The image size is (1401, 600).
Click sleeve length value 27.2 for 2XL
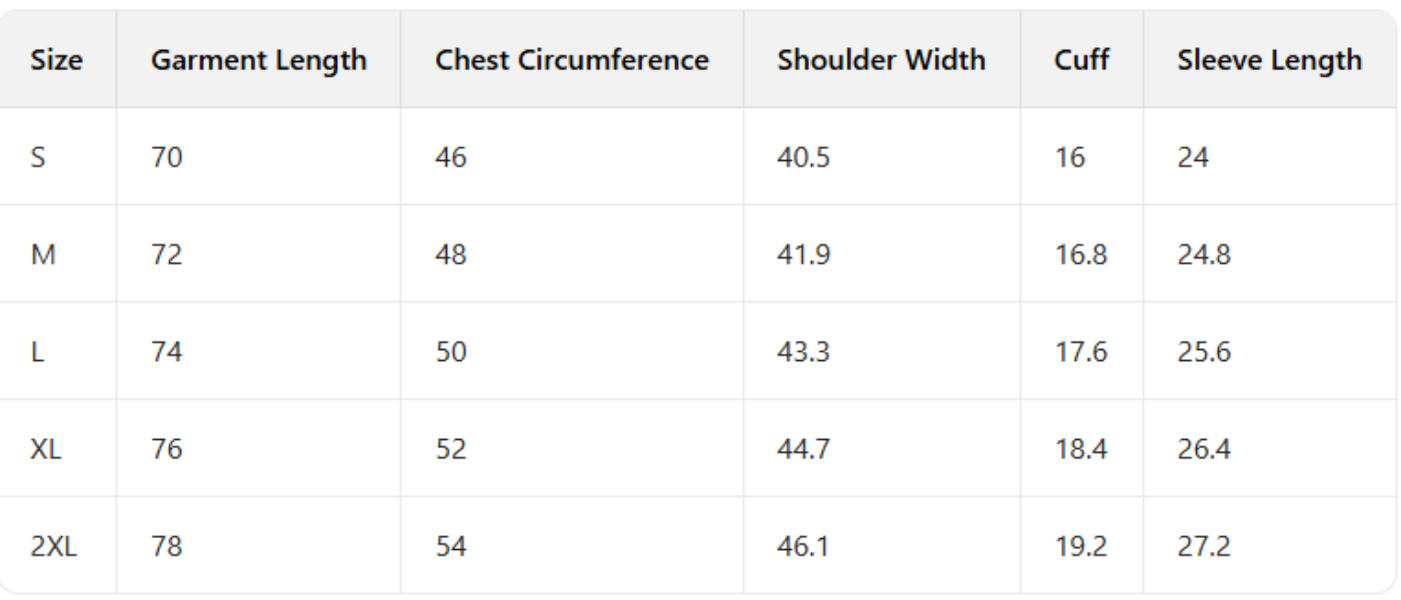click(1203, 547)
